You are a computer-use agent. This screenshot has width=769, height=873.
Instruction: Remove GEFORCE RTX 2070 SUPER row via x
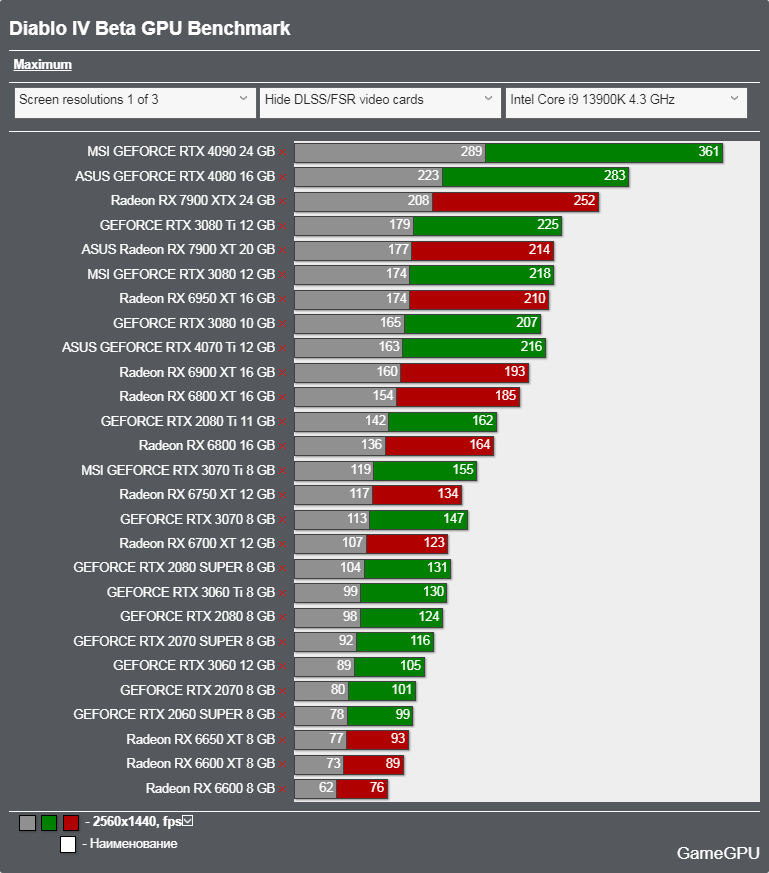(283, 642)
